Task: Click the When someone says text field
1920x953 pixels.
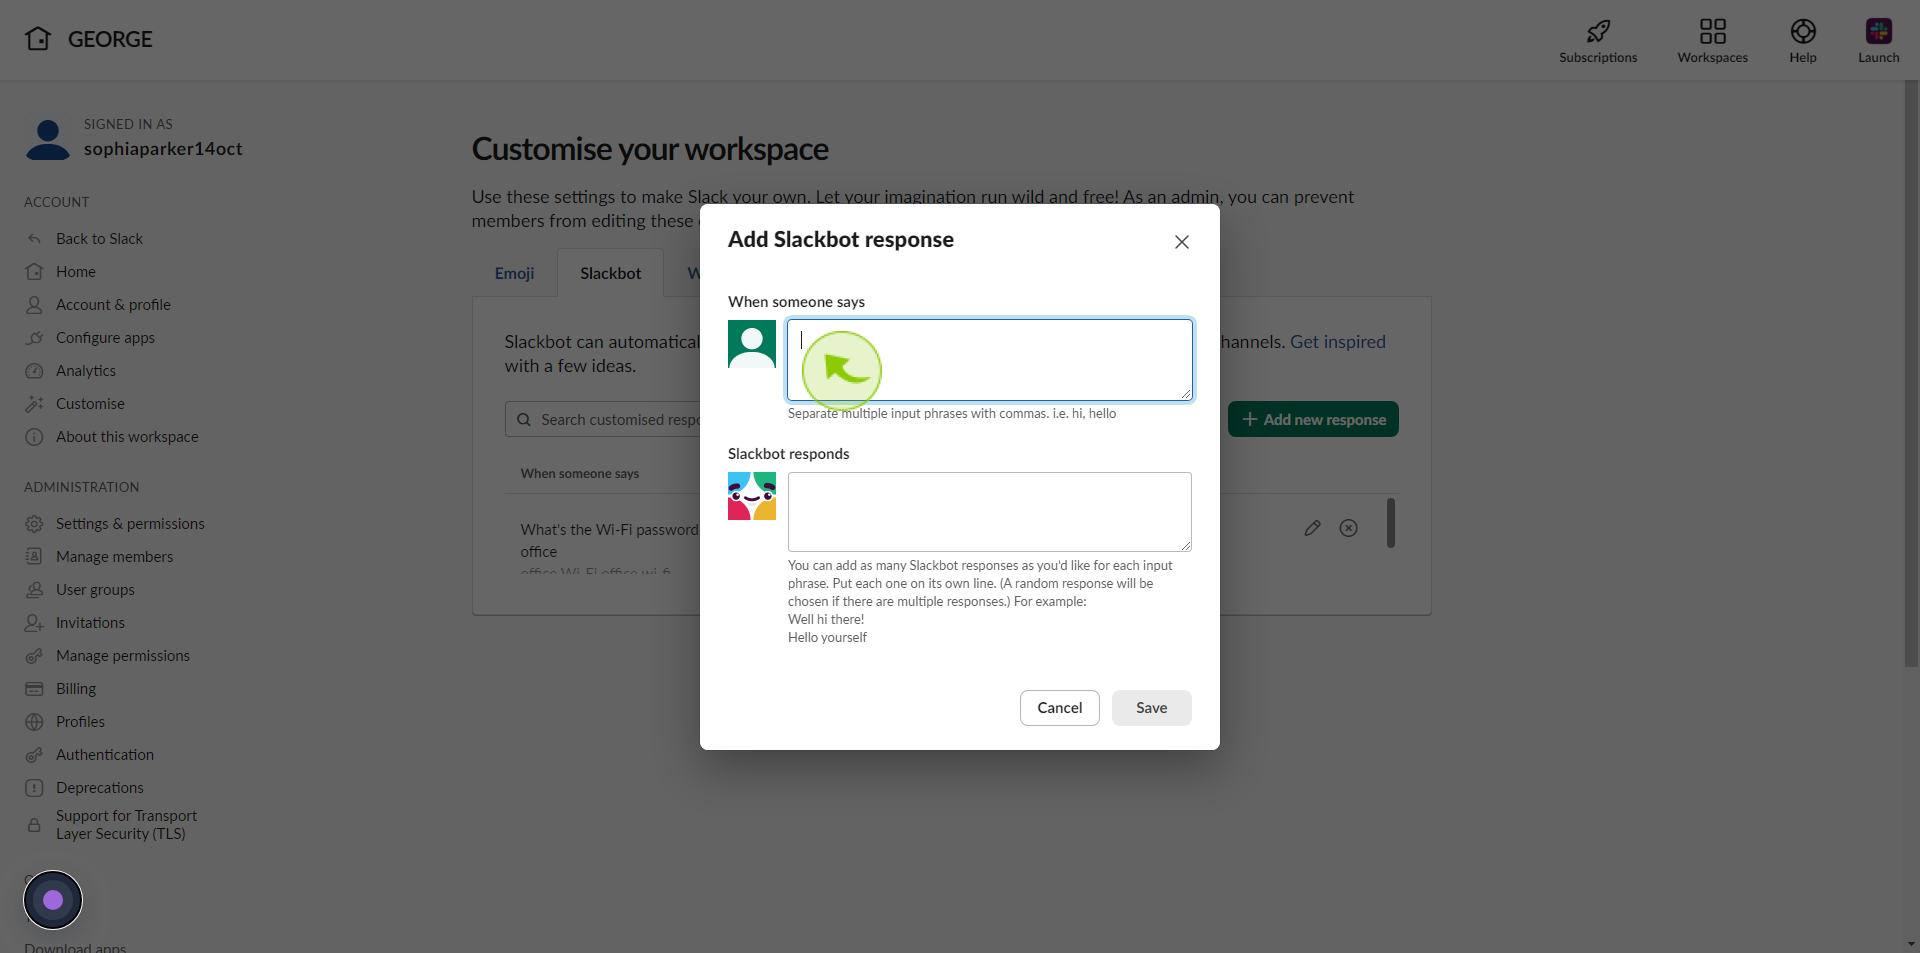Action: (990, 360)
